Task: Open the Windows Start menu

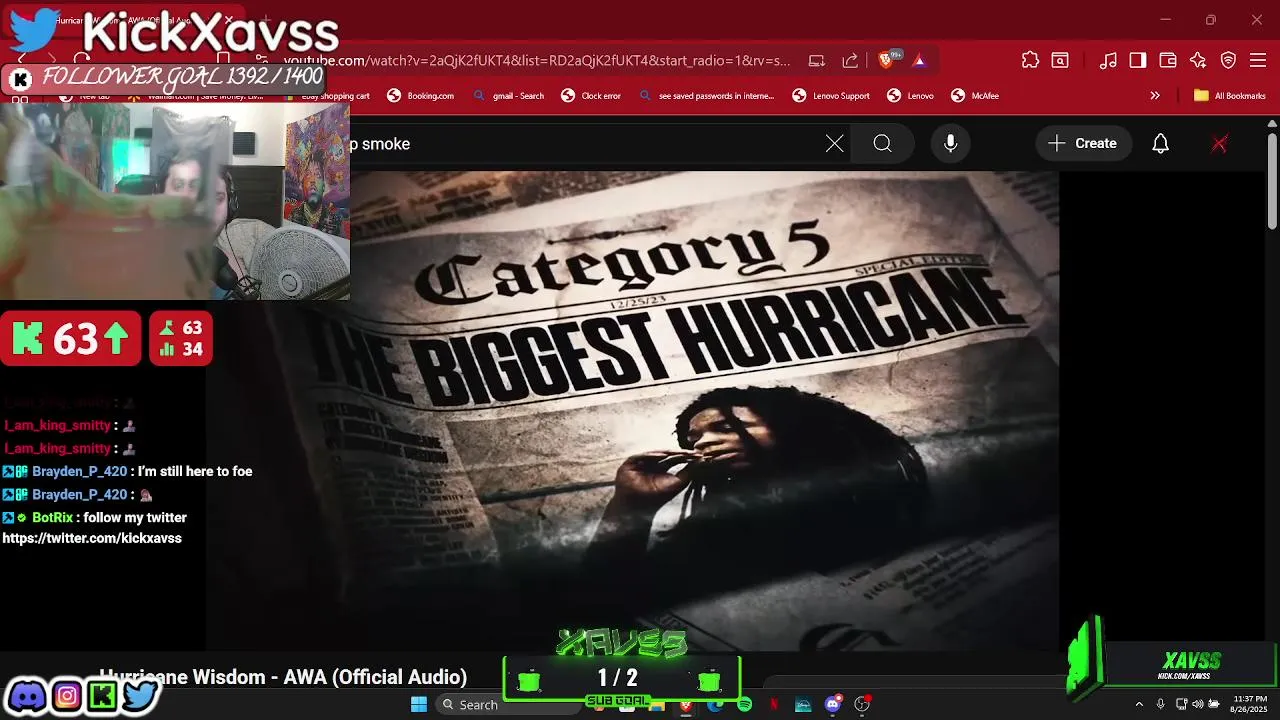Action: (x=419, y=704)
